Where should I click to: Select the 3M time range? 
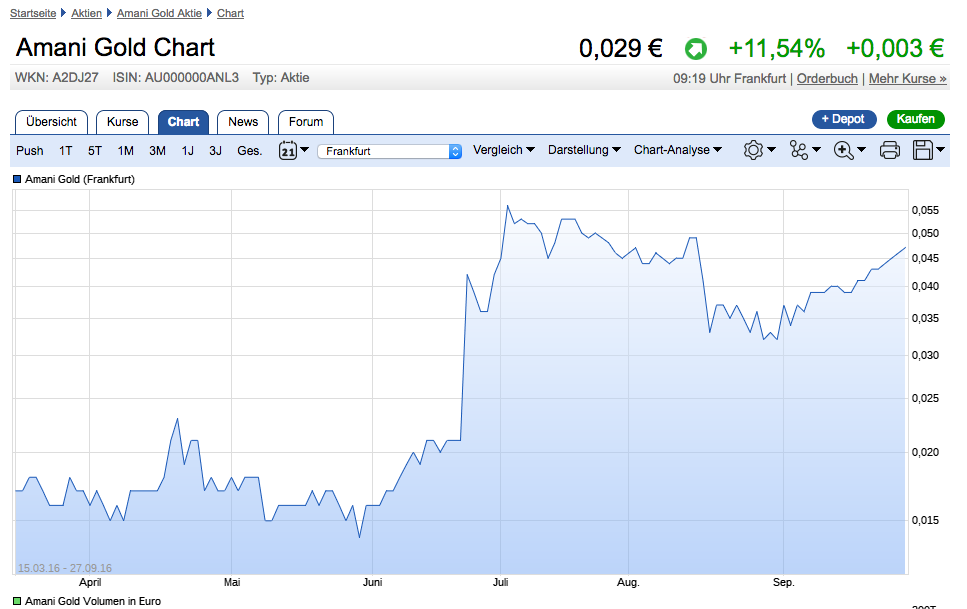tap(157, 151)
